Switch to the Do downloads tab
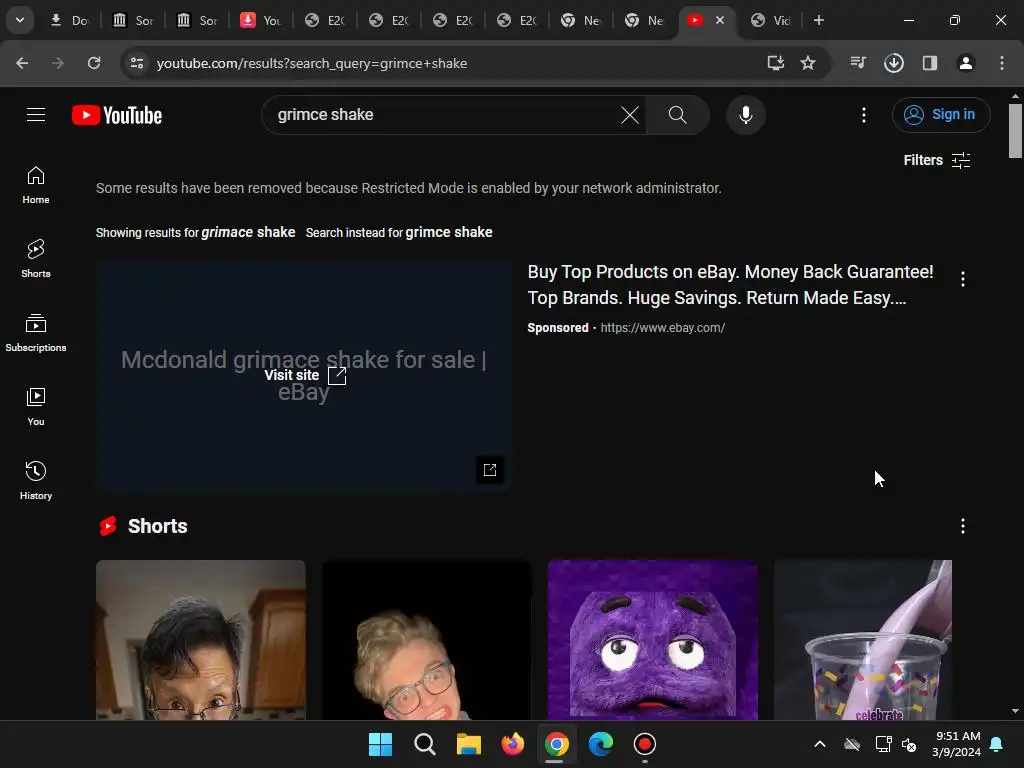1024x768 pixels. (69, 20)
